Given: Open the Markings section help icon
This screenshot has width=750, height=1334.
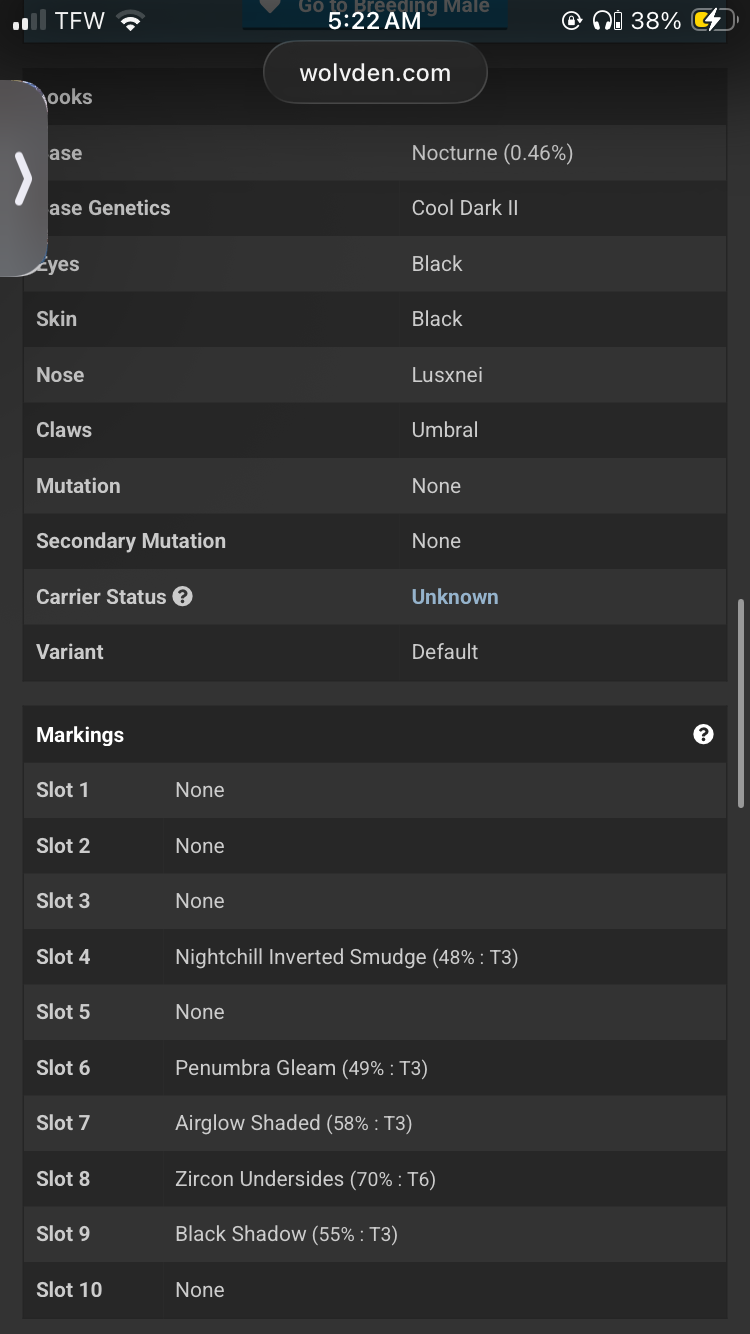Looking at the screenshot, I should click(x=703, y=735).
